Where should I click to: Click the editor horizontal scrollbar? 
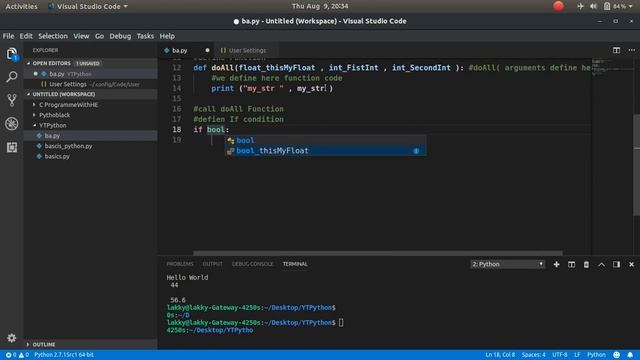378,253
